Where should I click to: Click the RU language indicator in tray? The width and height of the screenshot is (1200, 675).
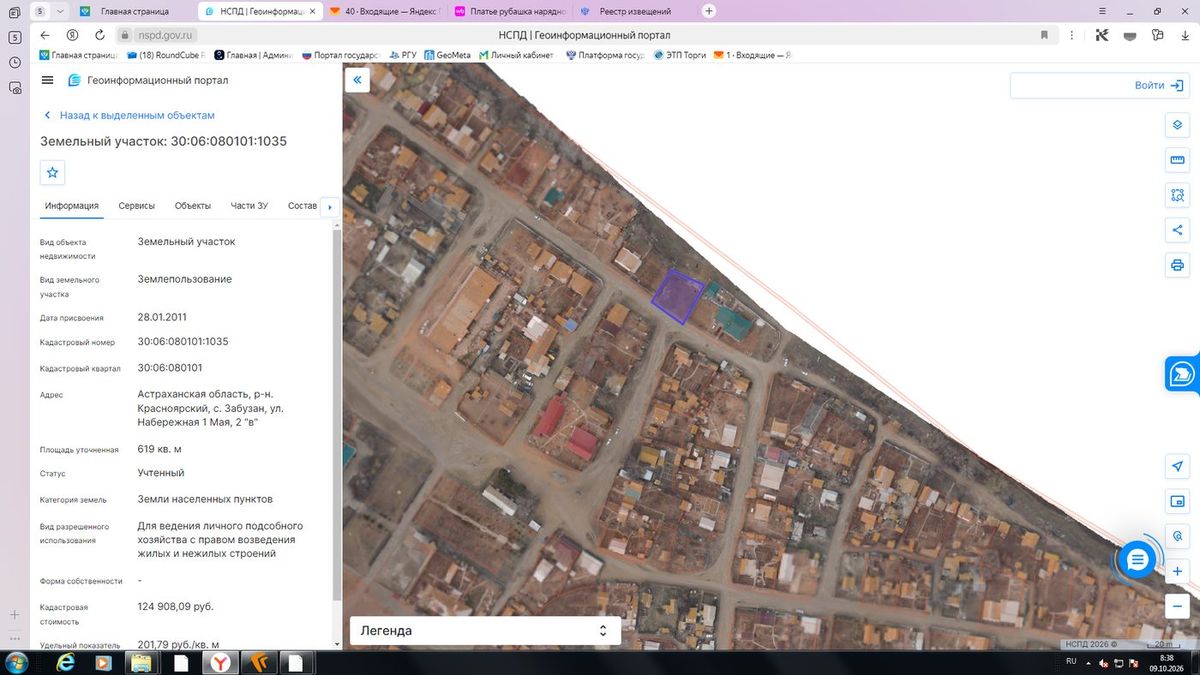pyautogui.click(x=1071, y=662)
